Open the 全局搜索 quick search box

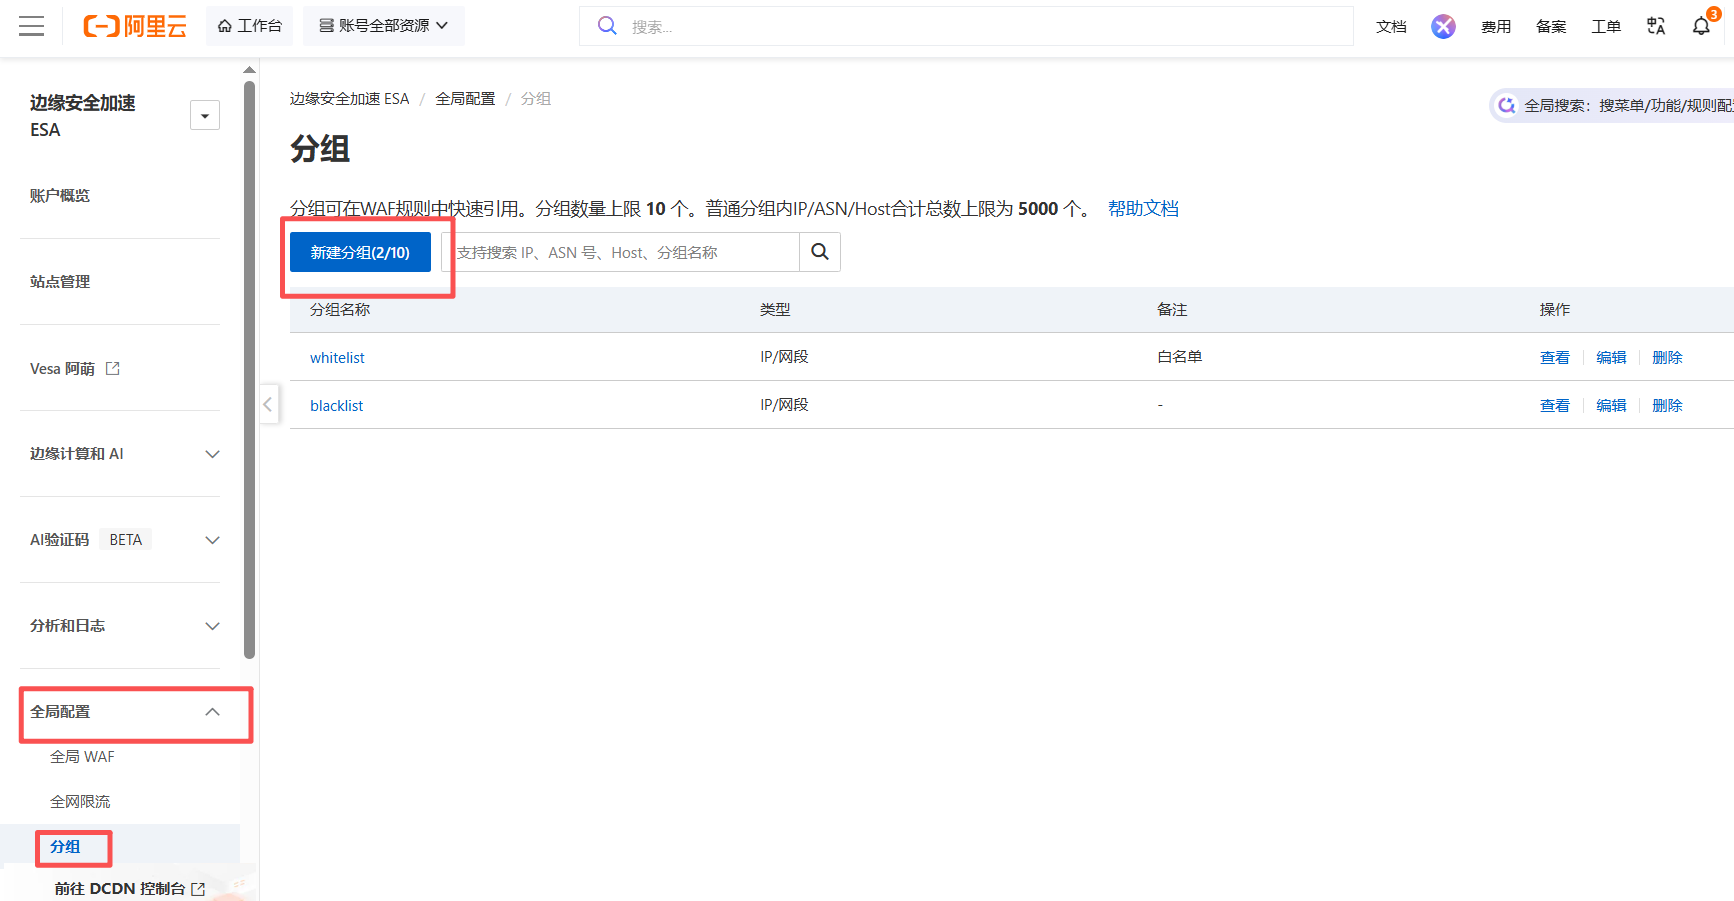click(1612, 105)
